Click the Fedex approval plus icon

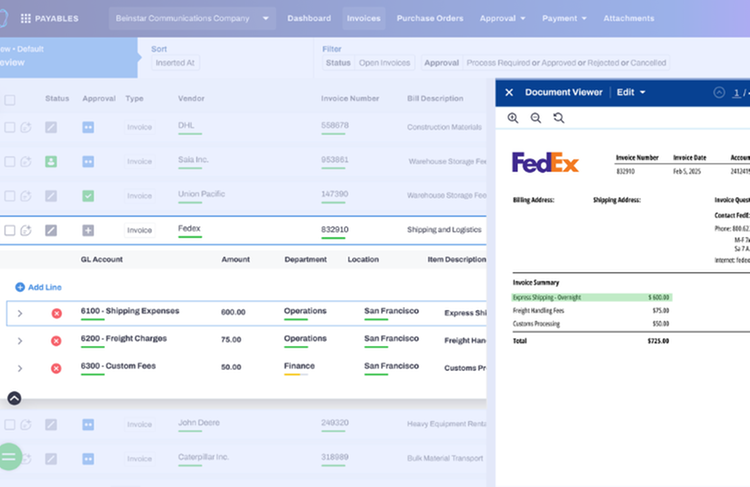[88, 231]
